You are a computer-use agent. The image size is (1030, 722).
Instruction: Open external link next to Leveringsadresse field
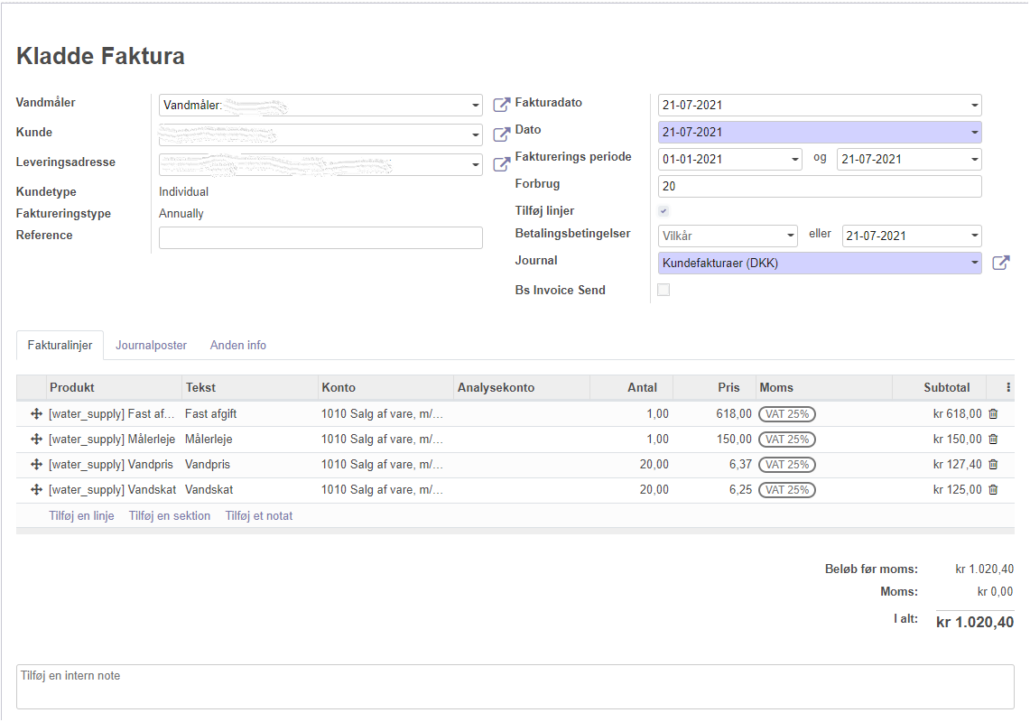502,164
